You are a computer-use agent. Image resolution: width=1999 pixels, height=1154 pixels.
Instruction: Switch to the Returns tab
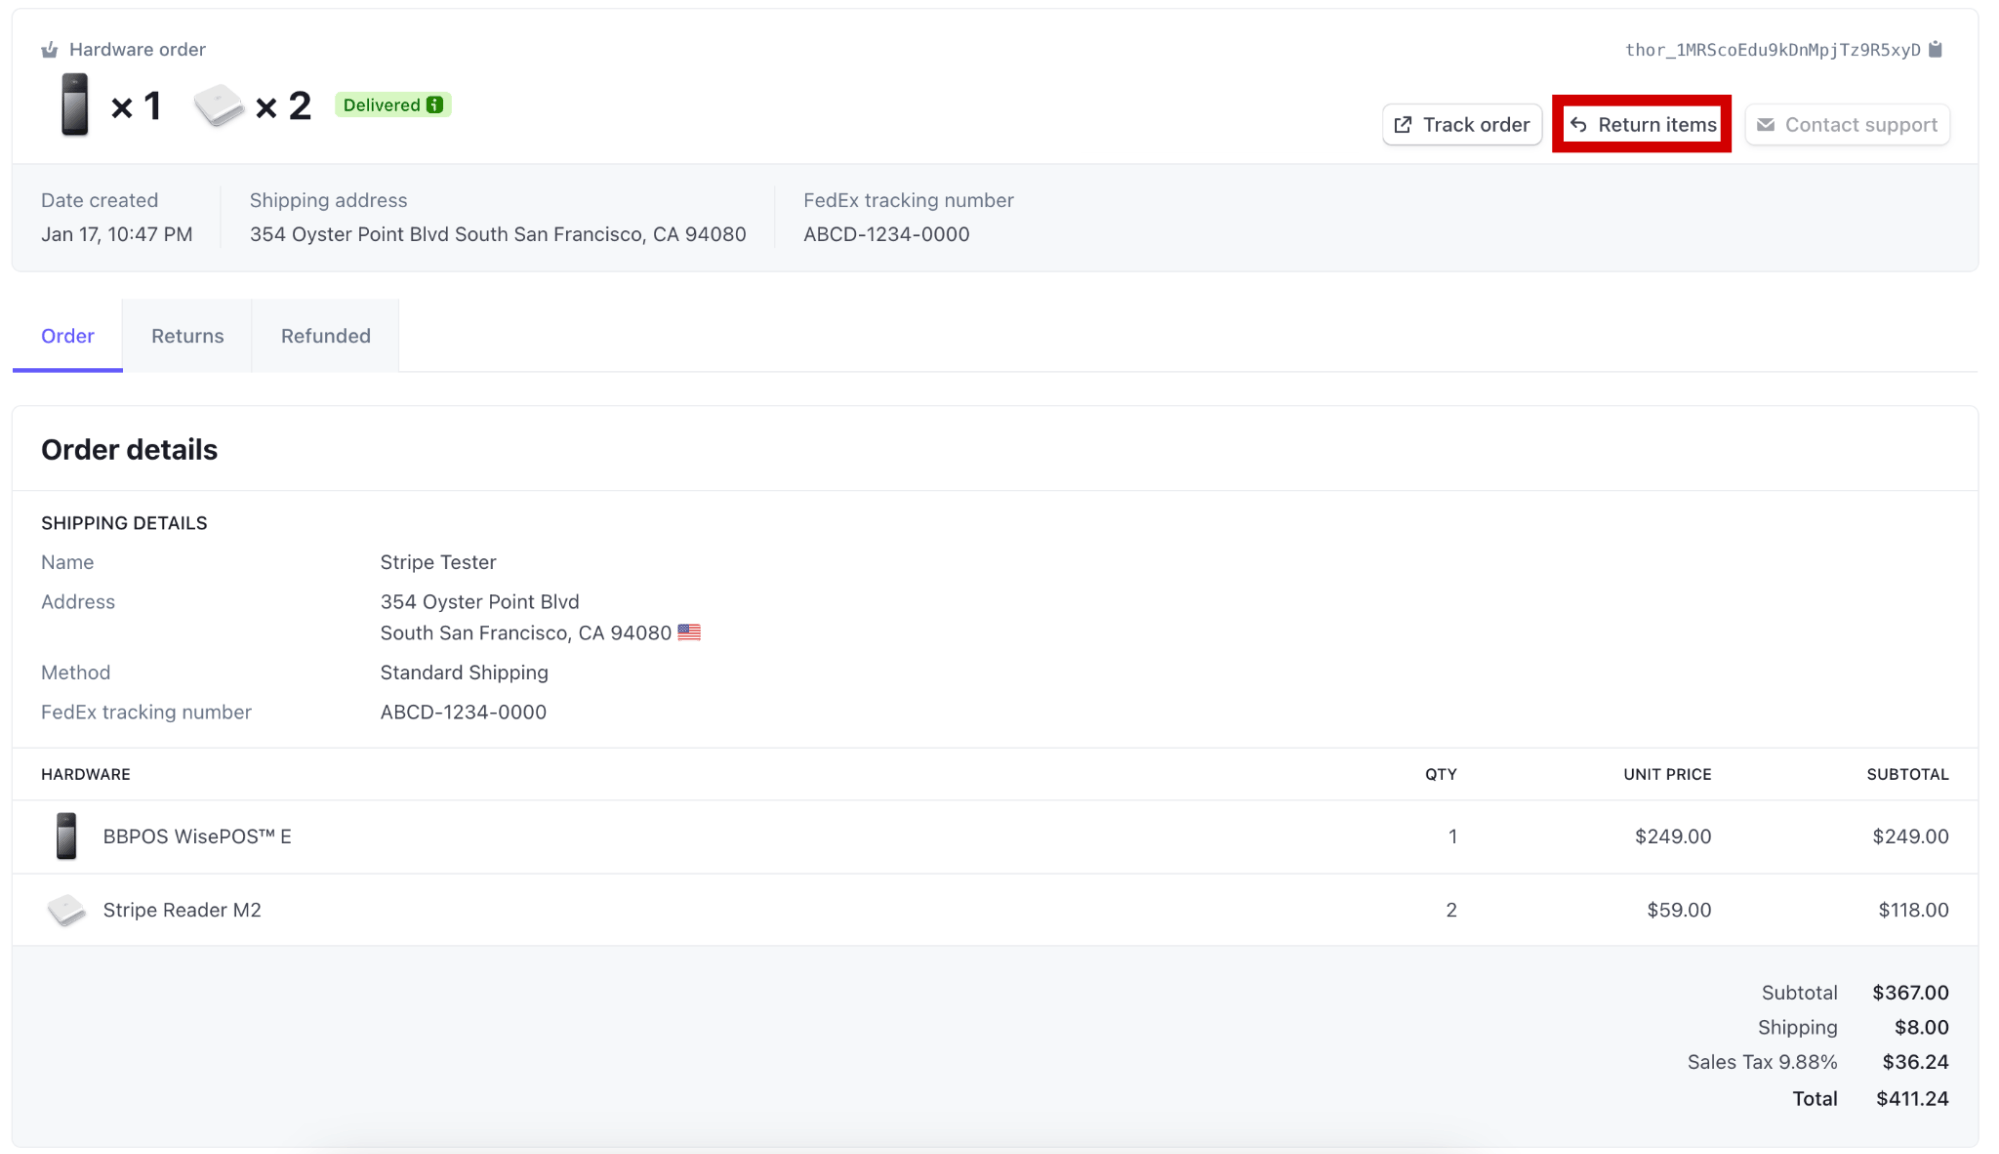(x=187, y=336)
